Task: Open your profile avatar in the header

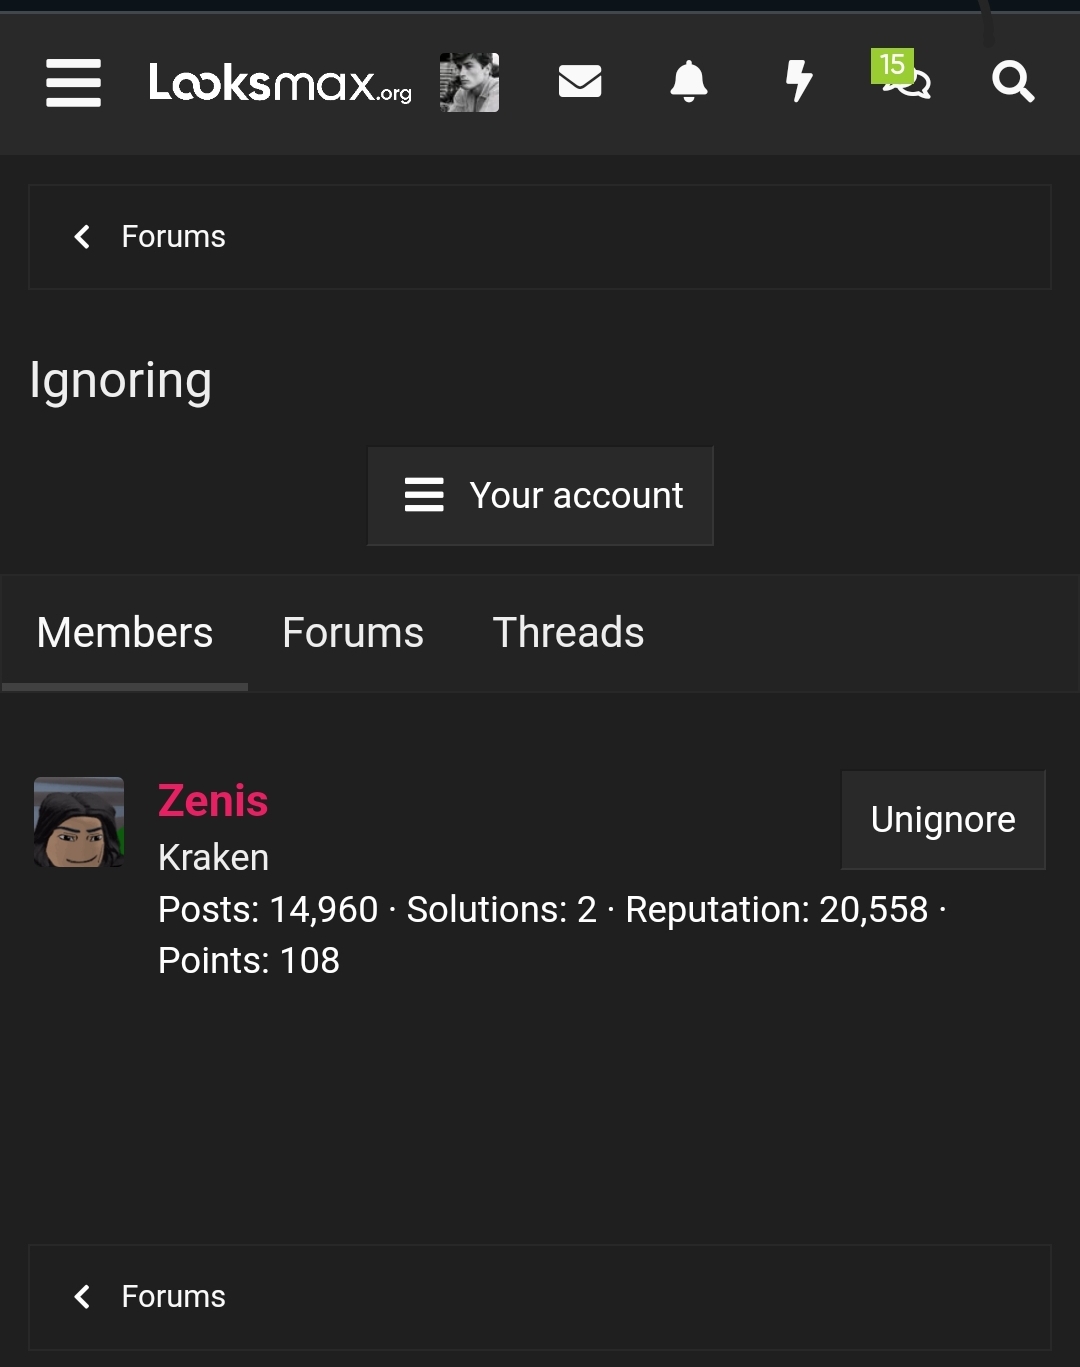Action: coord(468,81)
